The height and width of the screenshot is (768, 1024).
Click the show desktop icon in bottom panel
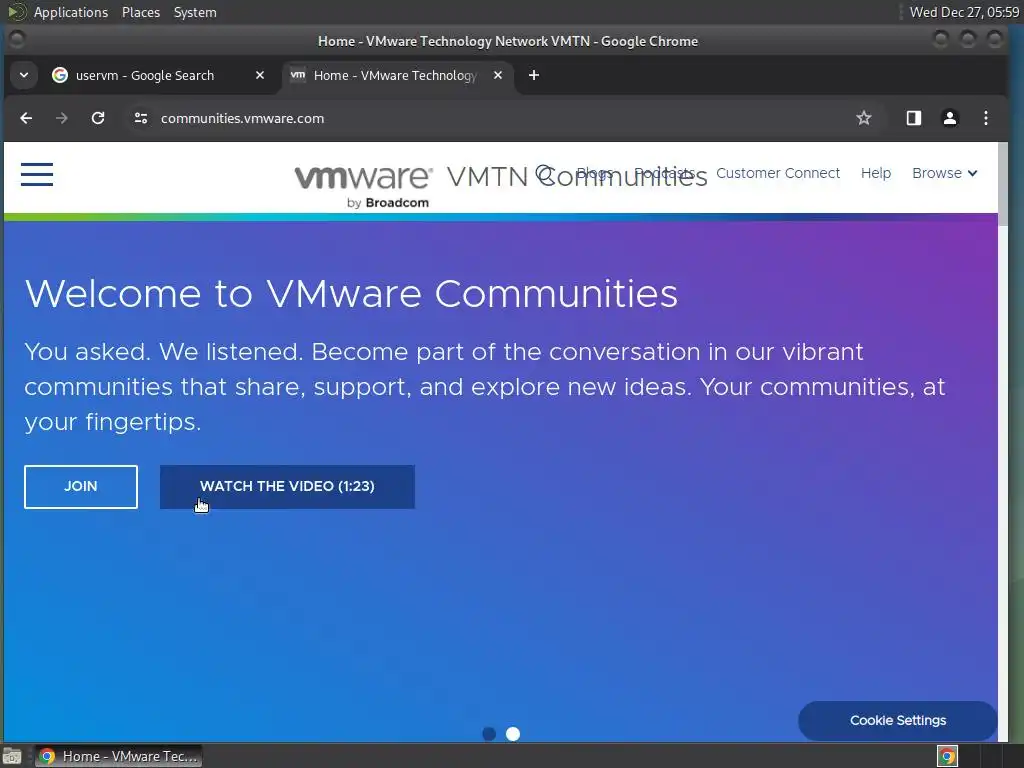pos(12,756)
